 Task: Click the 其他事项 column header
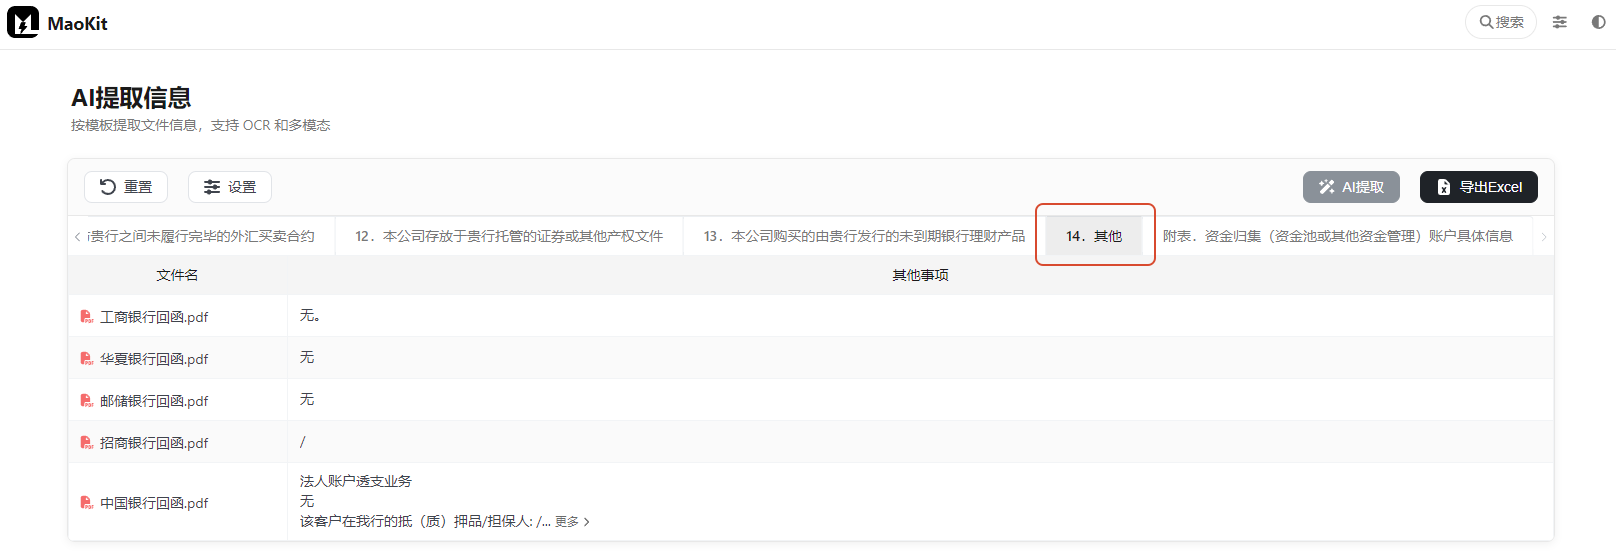(920, 275)
